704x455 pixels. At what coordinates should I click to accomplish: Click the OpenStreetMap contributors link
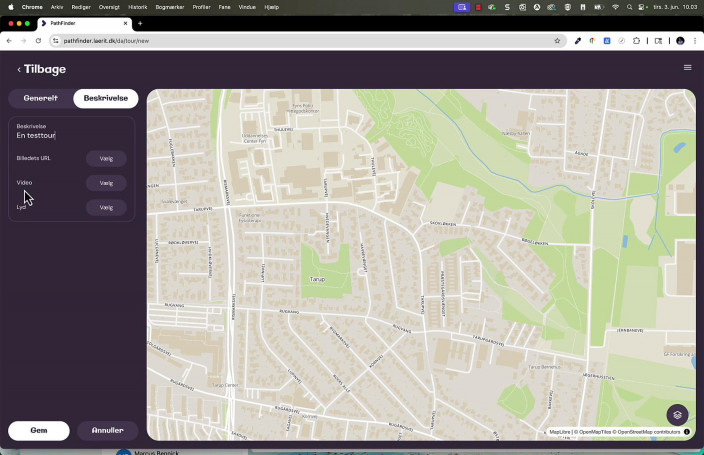click(648, 432)
